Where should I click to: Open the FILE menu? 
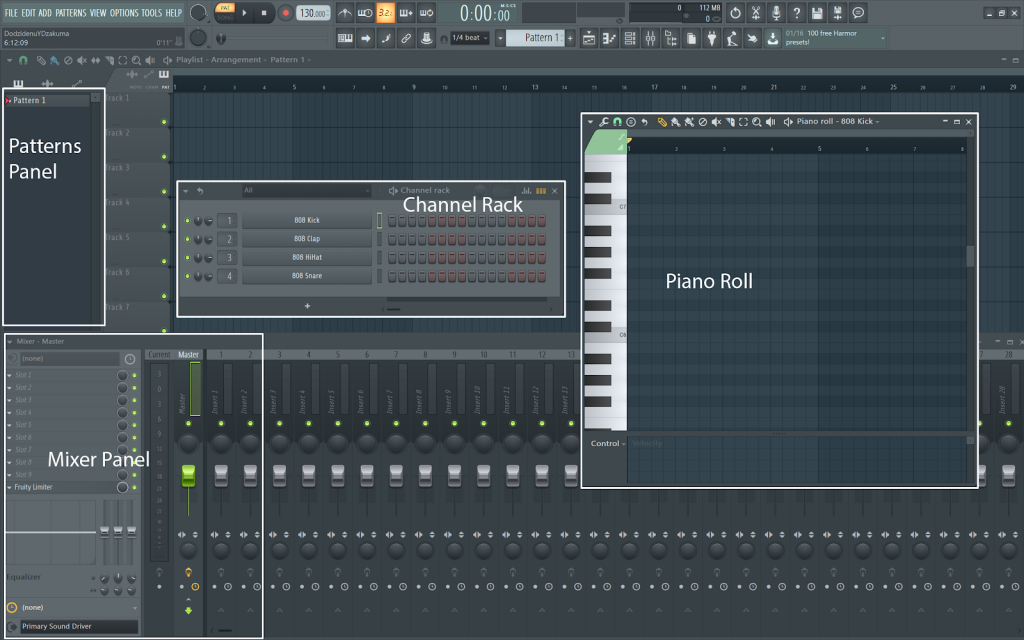point(11,12)
